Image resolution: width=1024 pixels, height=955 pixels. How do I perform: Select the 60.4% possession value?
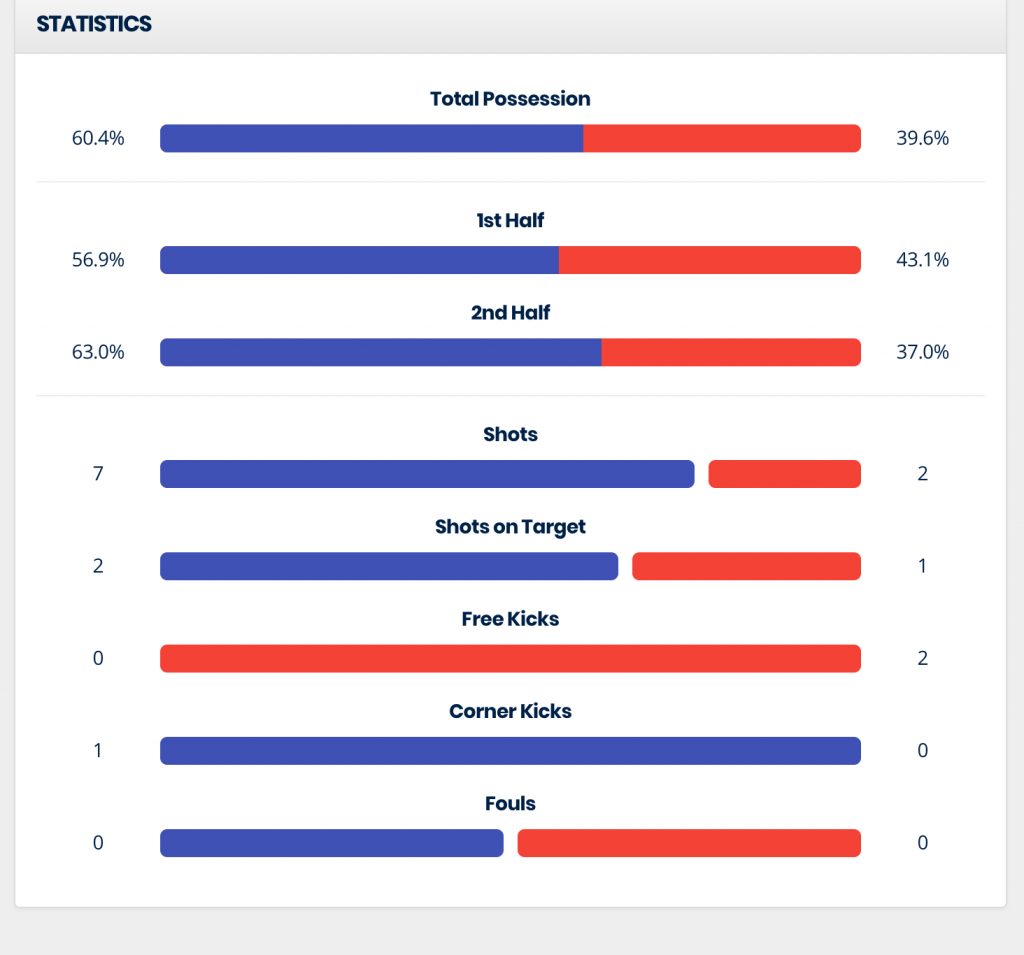click(98, 138)
